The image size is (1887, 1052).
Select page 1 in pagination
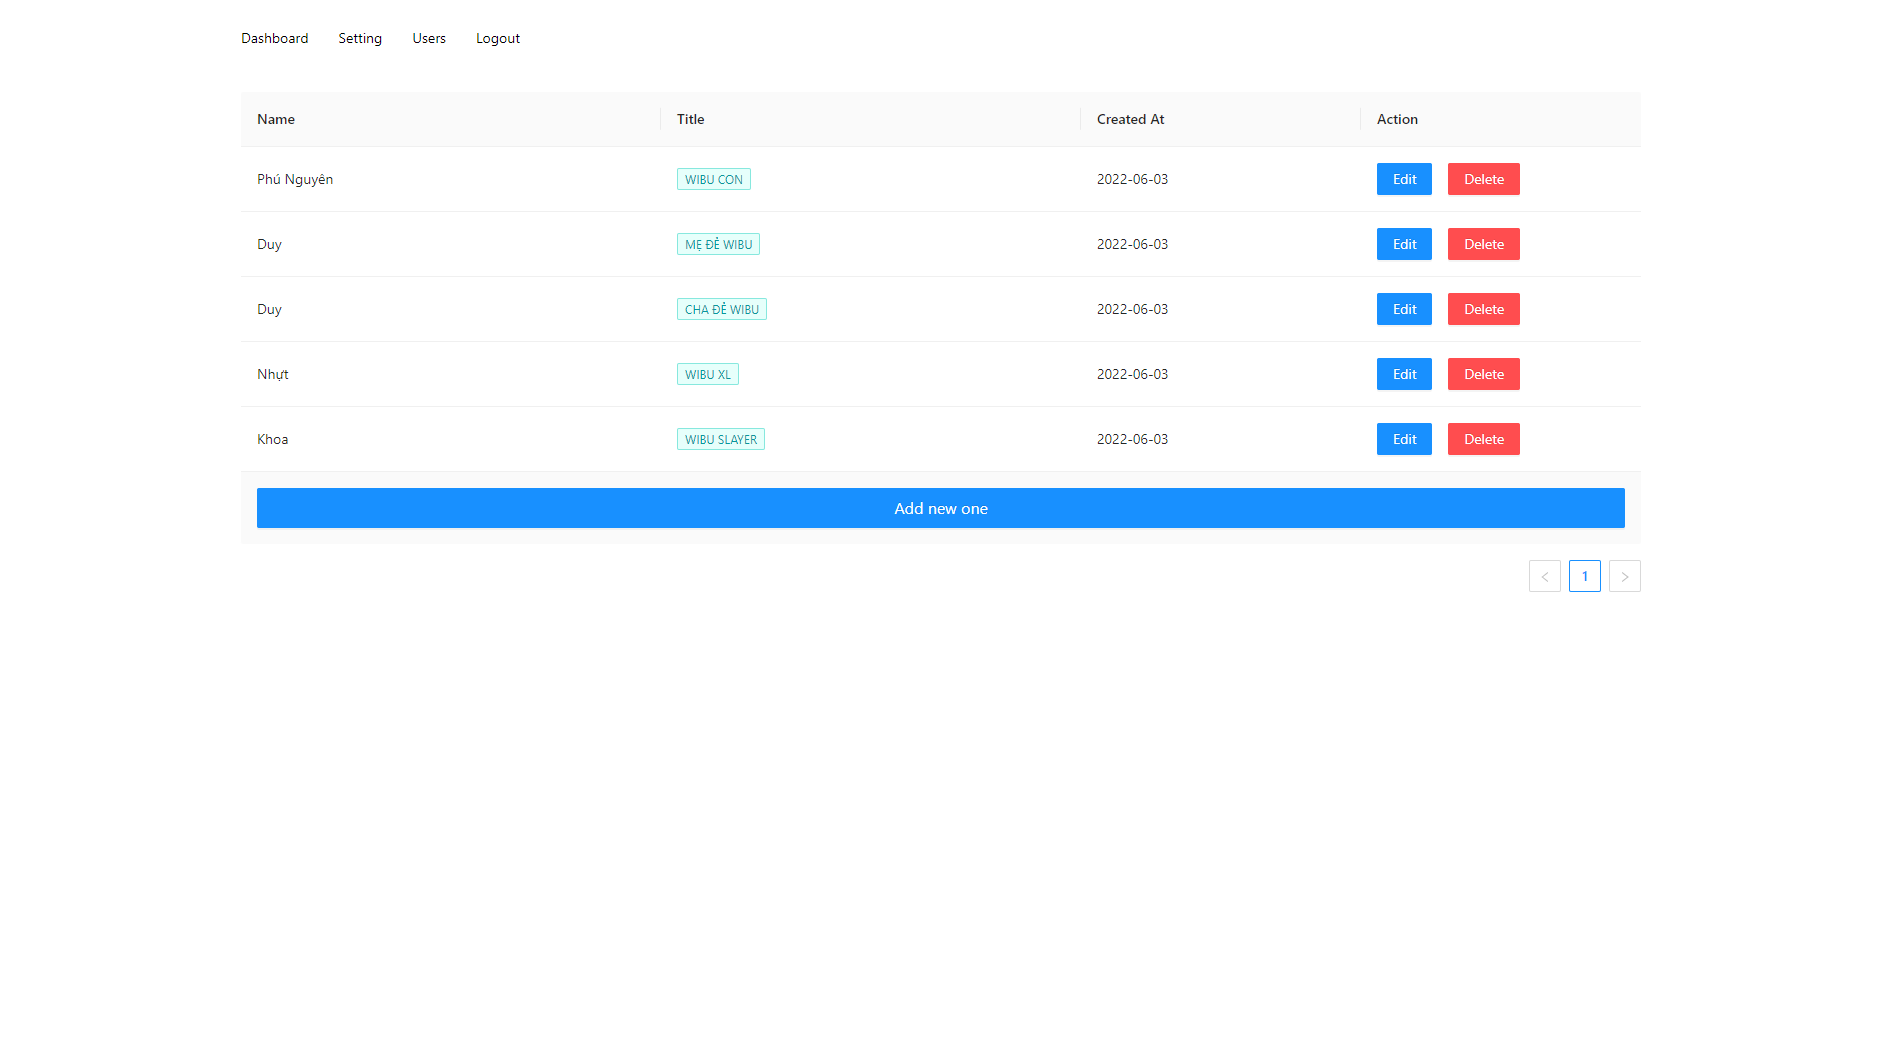1585,576
